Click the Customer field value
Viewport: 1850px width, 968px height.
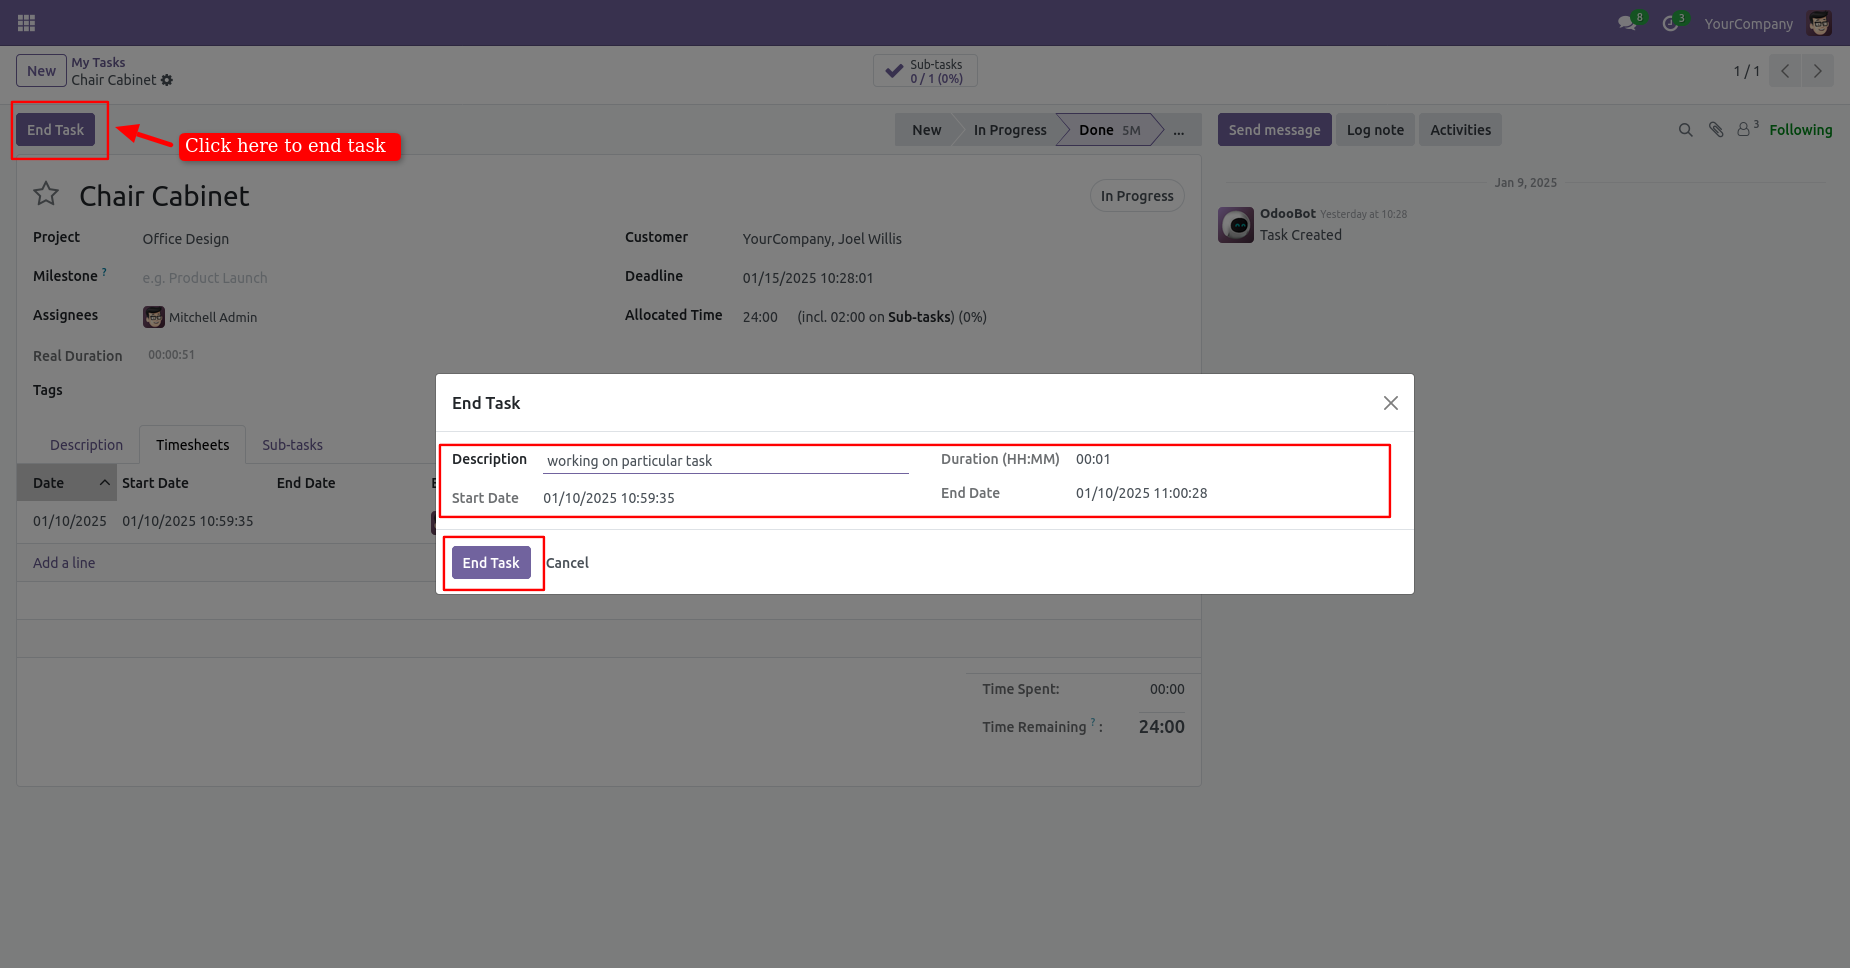tap(822, 239)
